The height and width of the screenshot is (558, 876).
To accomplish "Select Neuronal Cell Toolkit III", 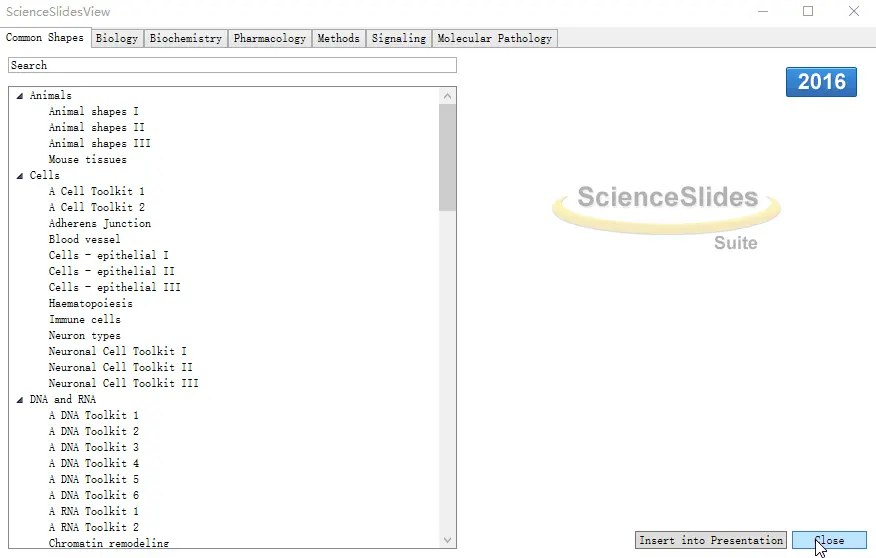I will pos(123,383).
